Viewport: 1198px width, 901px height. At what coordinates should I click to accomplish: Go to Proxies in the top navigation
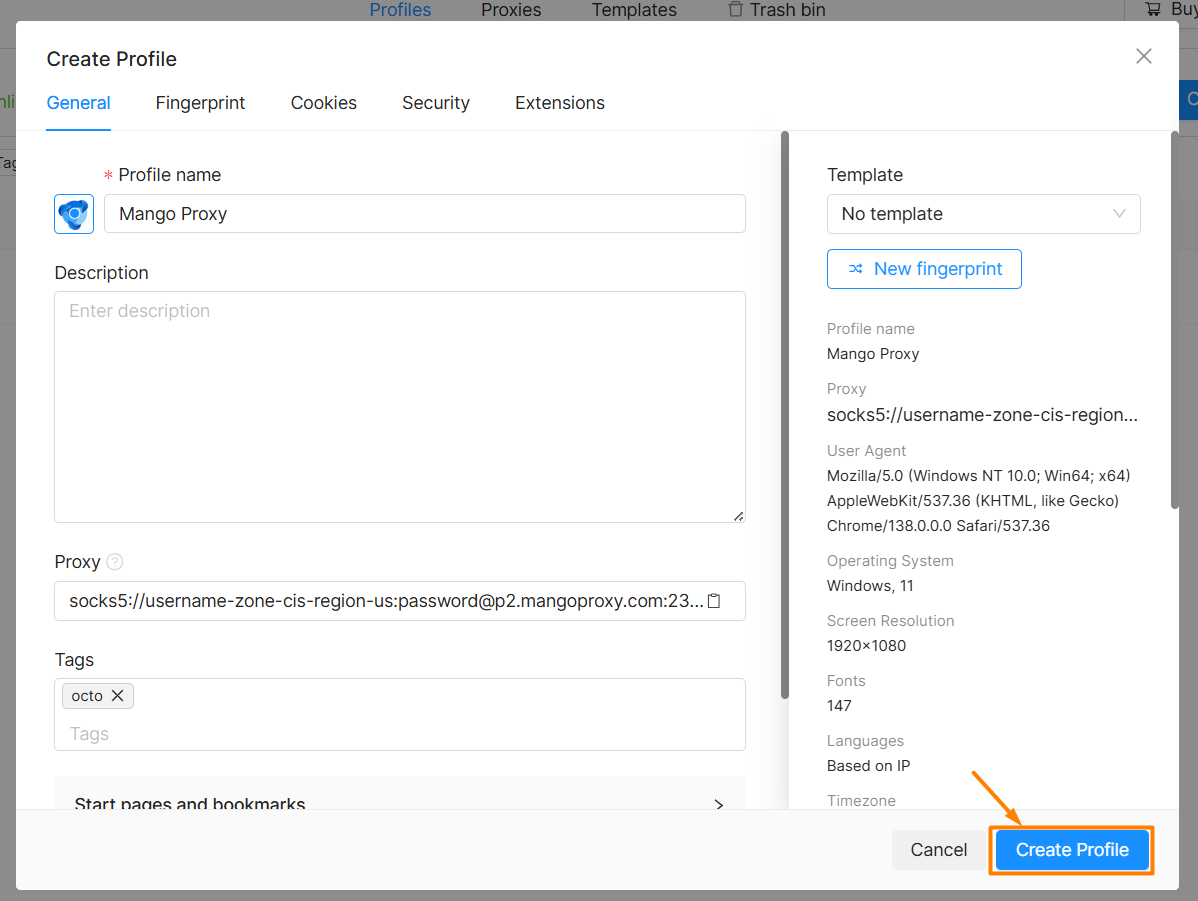511,10
